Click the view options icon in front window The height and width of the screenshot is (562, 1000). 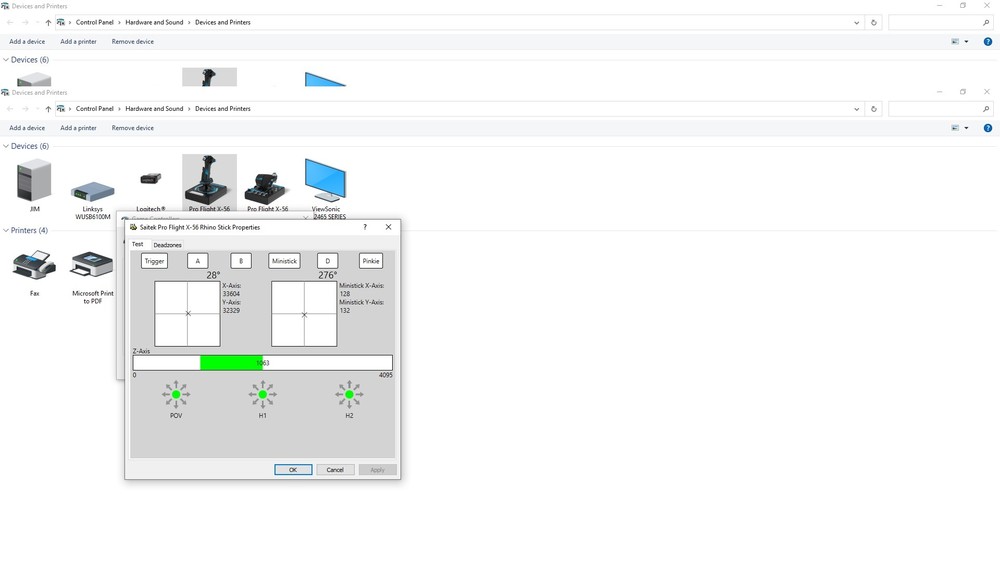tap(955, 128)
